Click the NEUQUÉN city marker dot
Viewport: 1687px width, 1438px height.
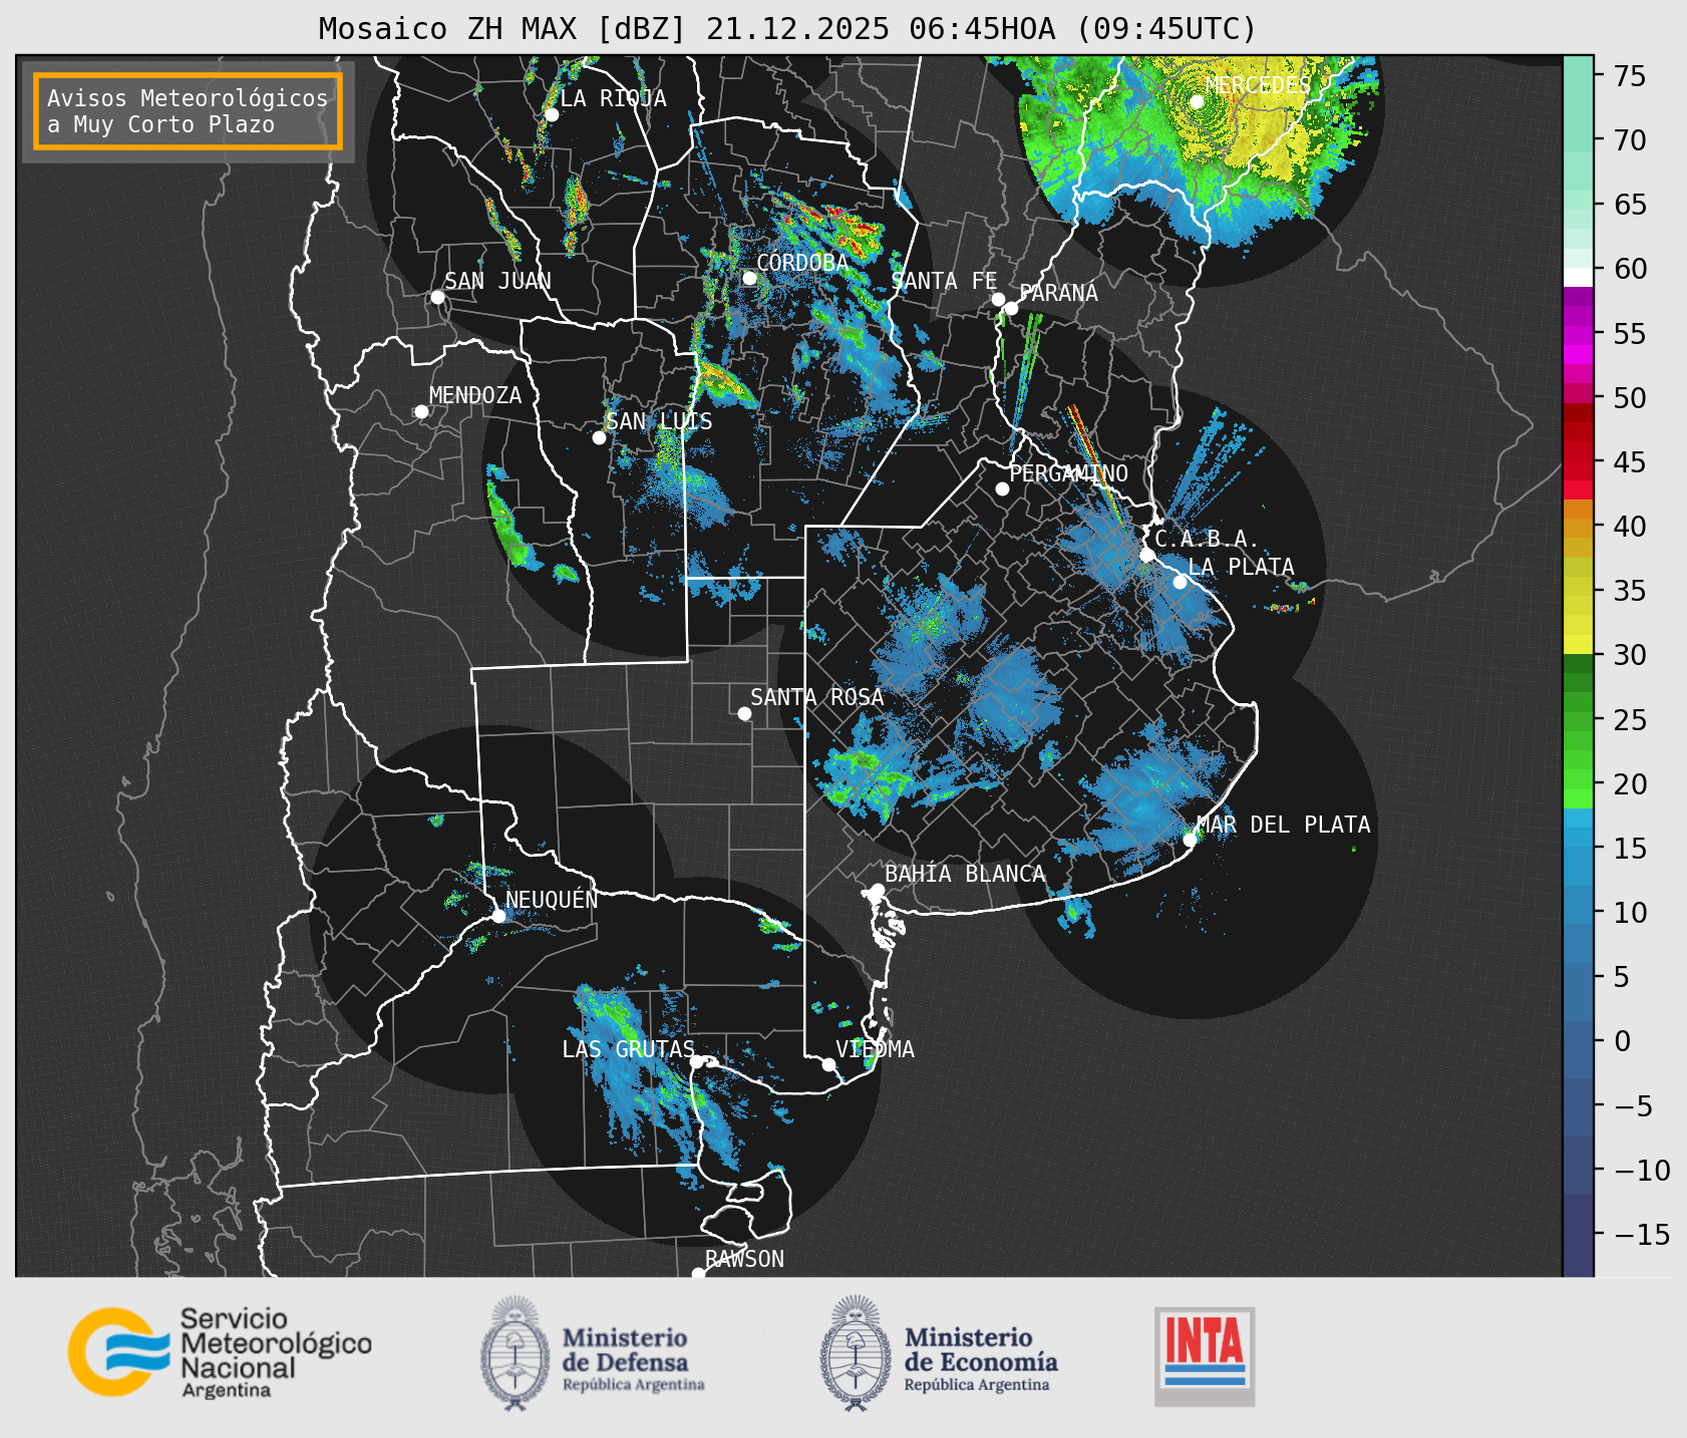498,916
